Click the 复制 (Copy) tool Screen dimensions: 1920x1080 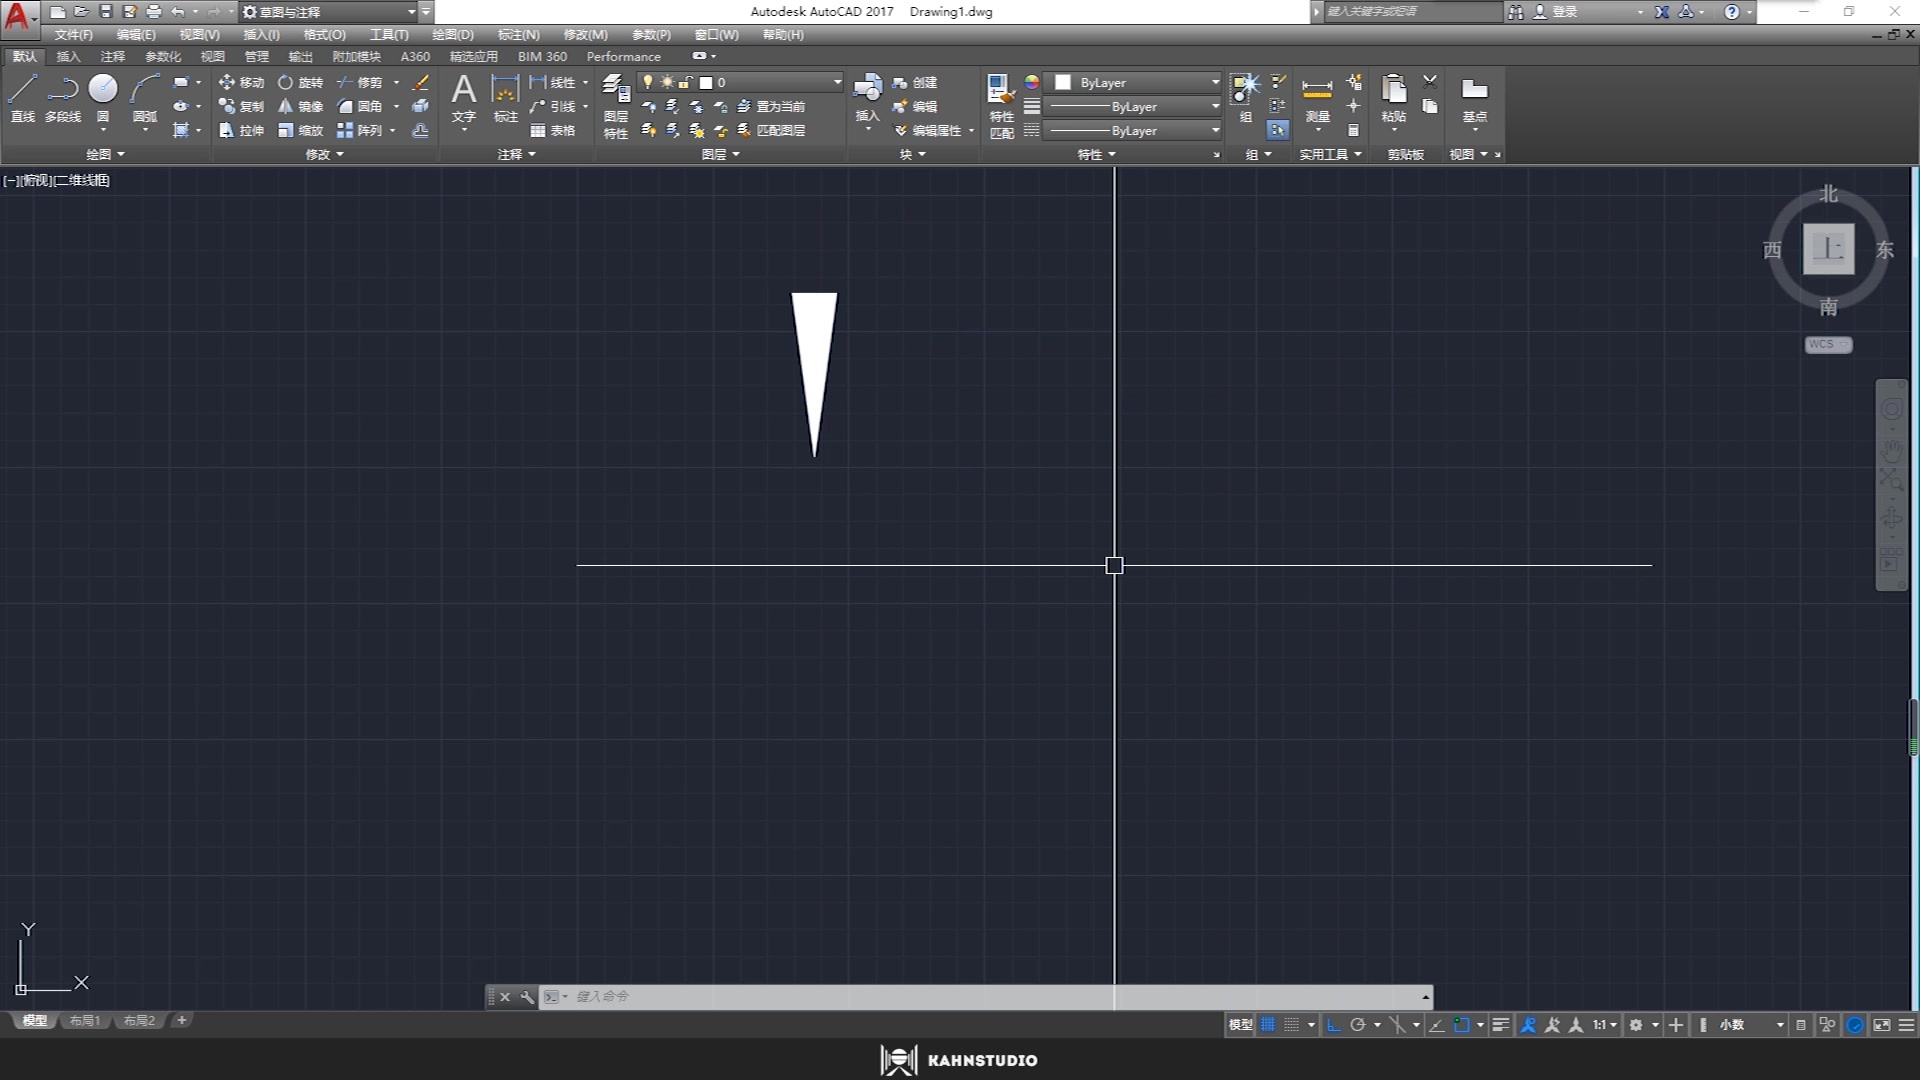coord(241,106)
